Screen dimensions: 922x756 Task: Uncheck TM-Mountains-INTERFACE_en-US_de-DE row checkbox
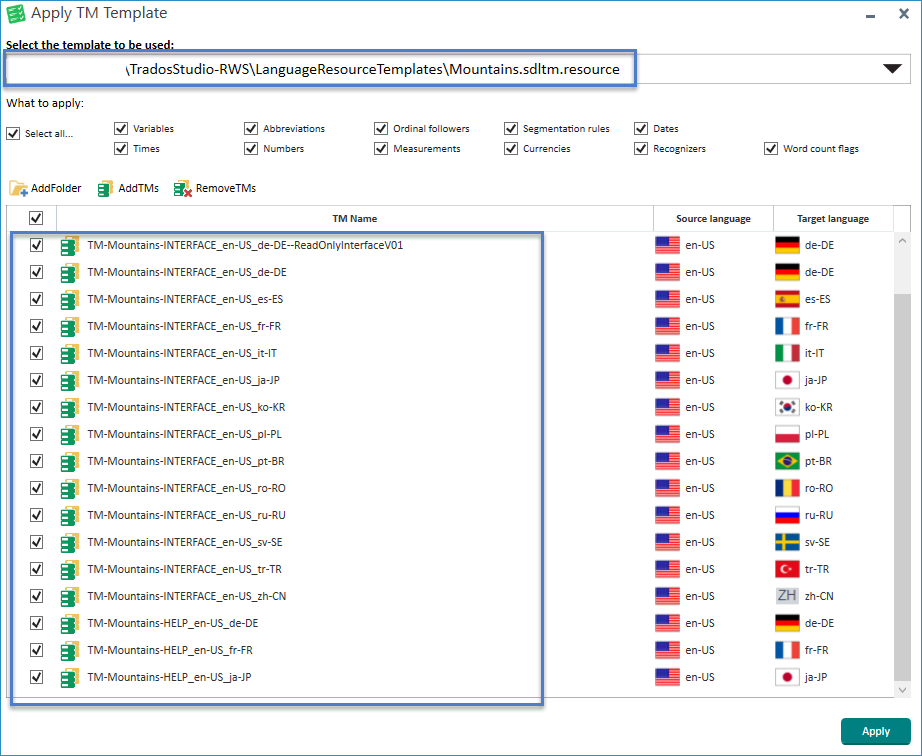[36, 272]
